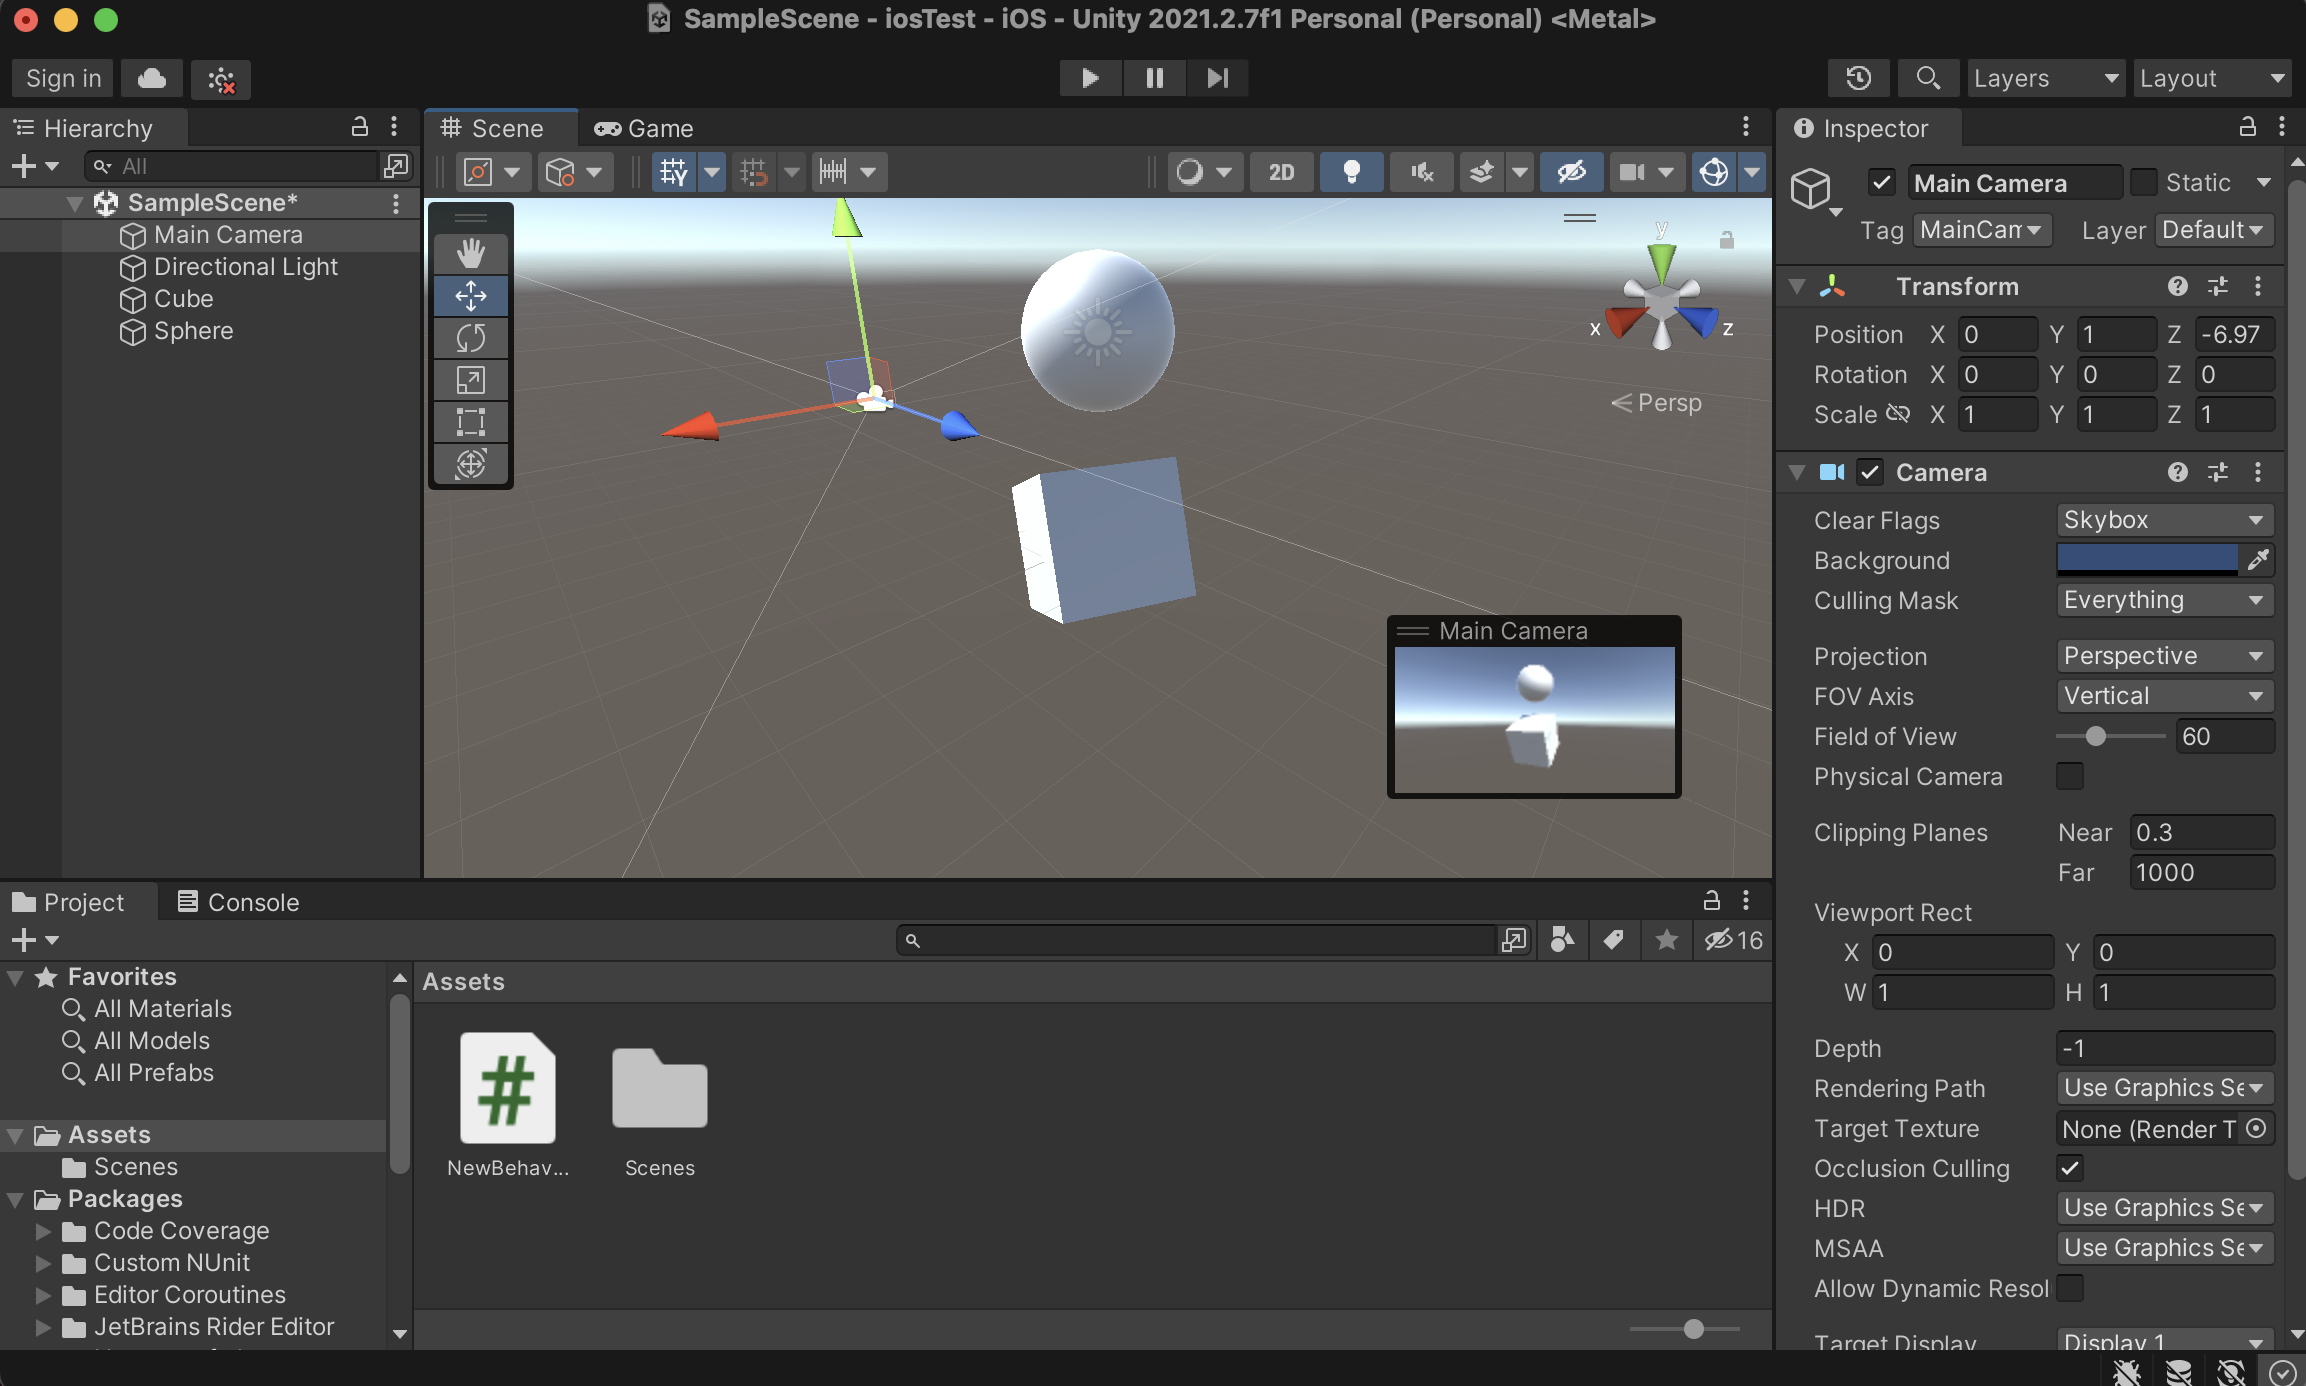Screen dimensions: 2306x1386
Task: Select the Rotate tool
Action: [470, 338]
